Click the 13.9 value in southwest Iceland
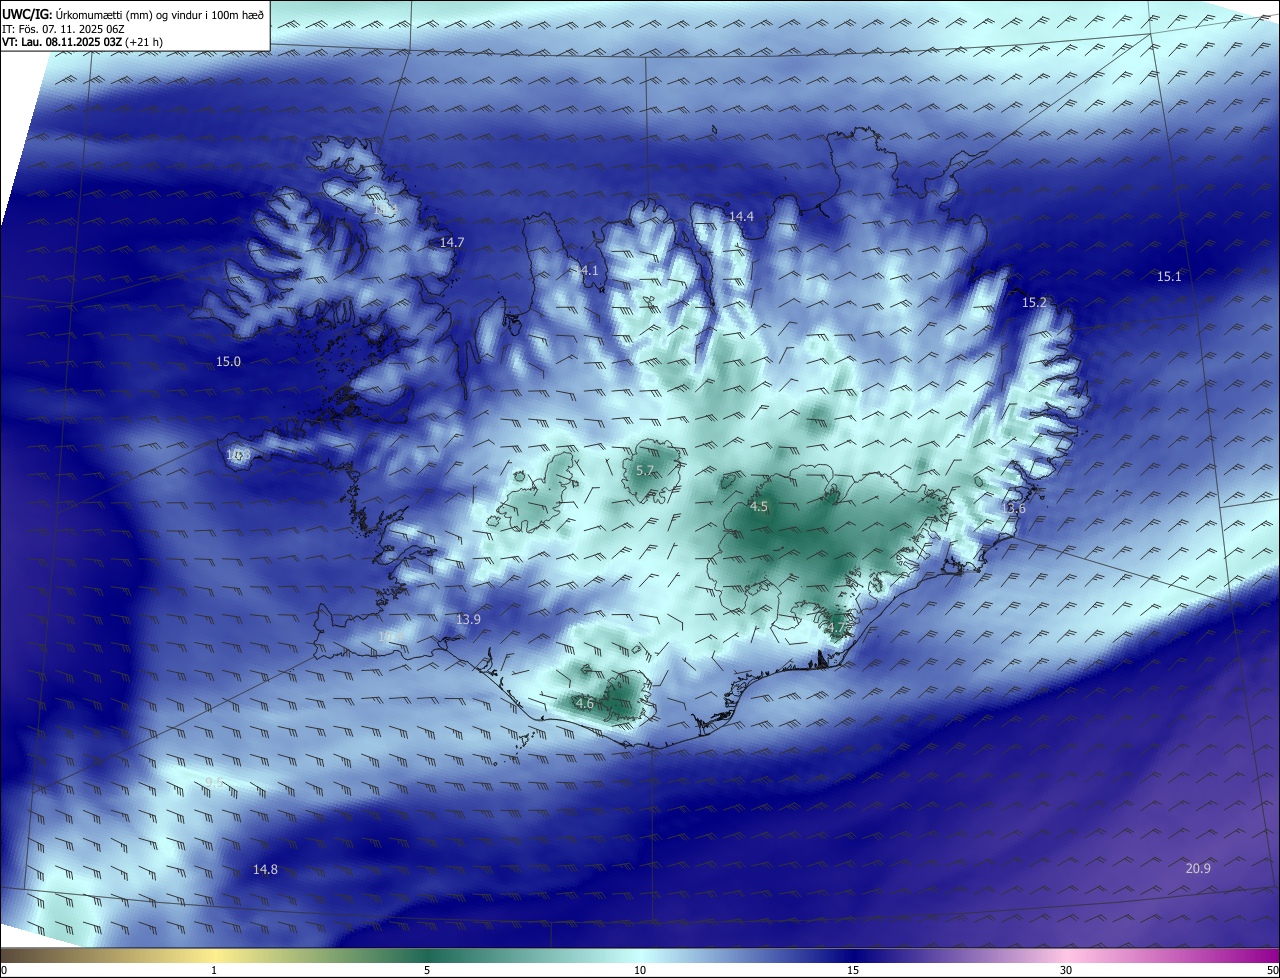The height and width of the screenshot is (978, 1280). [x=468, y=620]
